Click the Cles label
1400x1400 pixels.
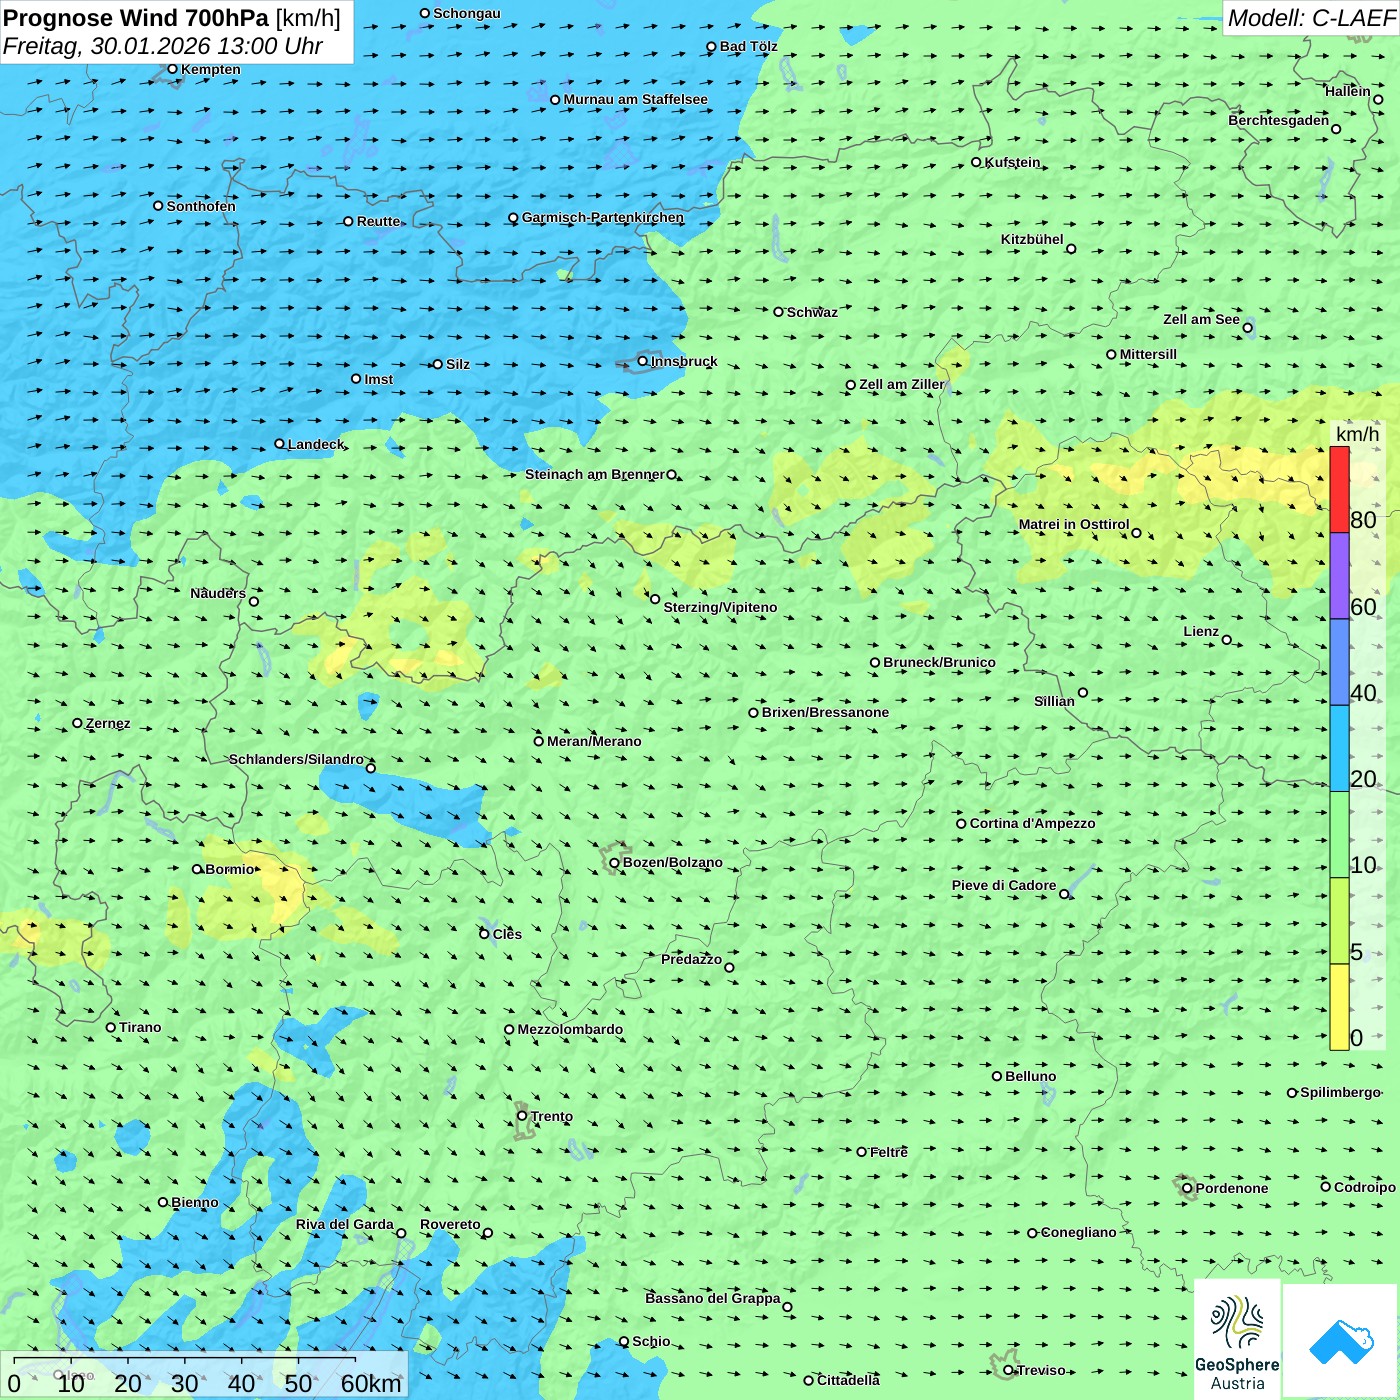(507, 934)
